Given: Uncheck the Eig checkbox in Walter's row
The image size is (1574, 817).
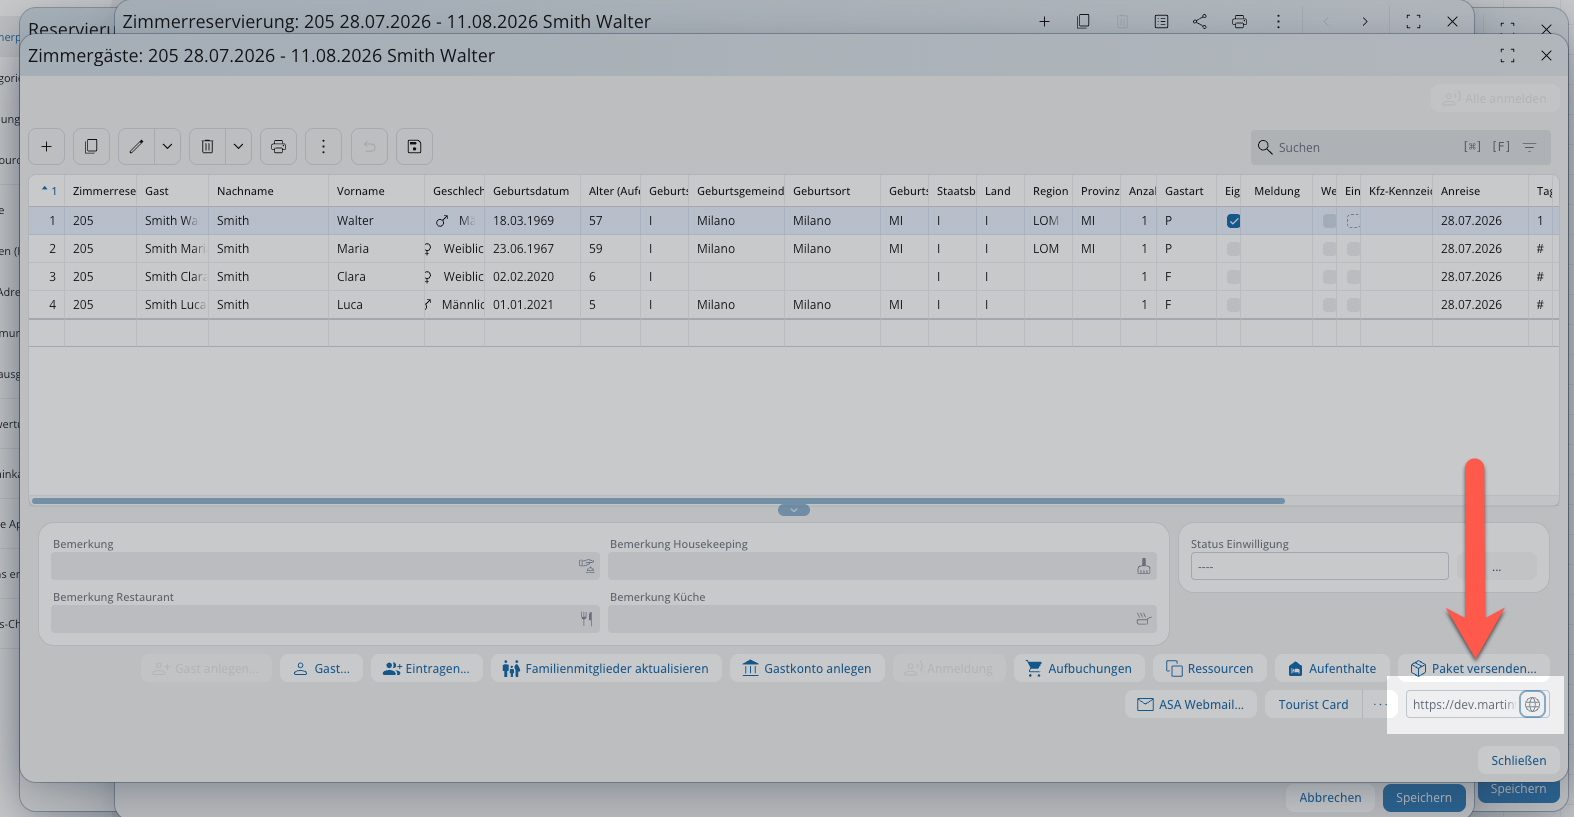Looking at the screenshot, I should (1233, 221).
